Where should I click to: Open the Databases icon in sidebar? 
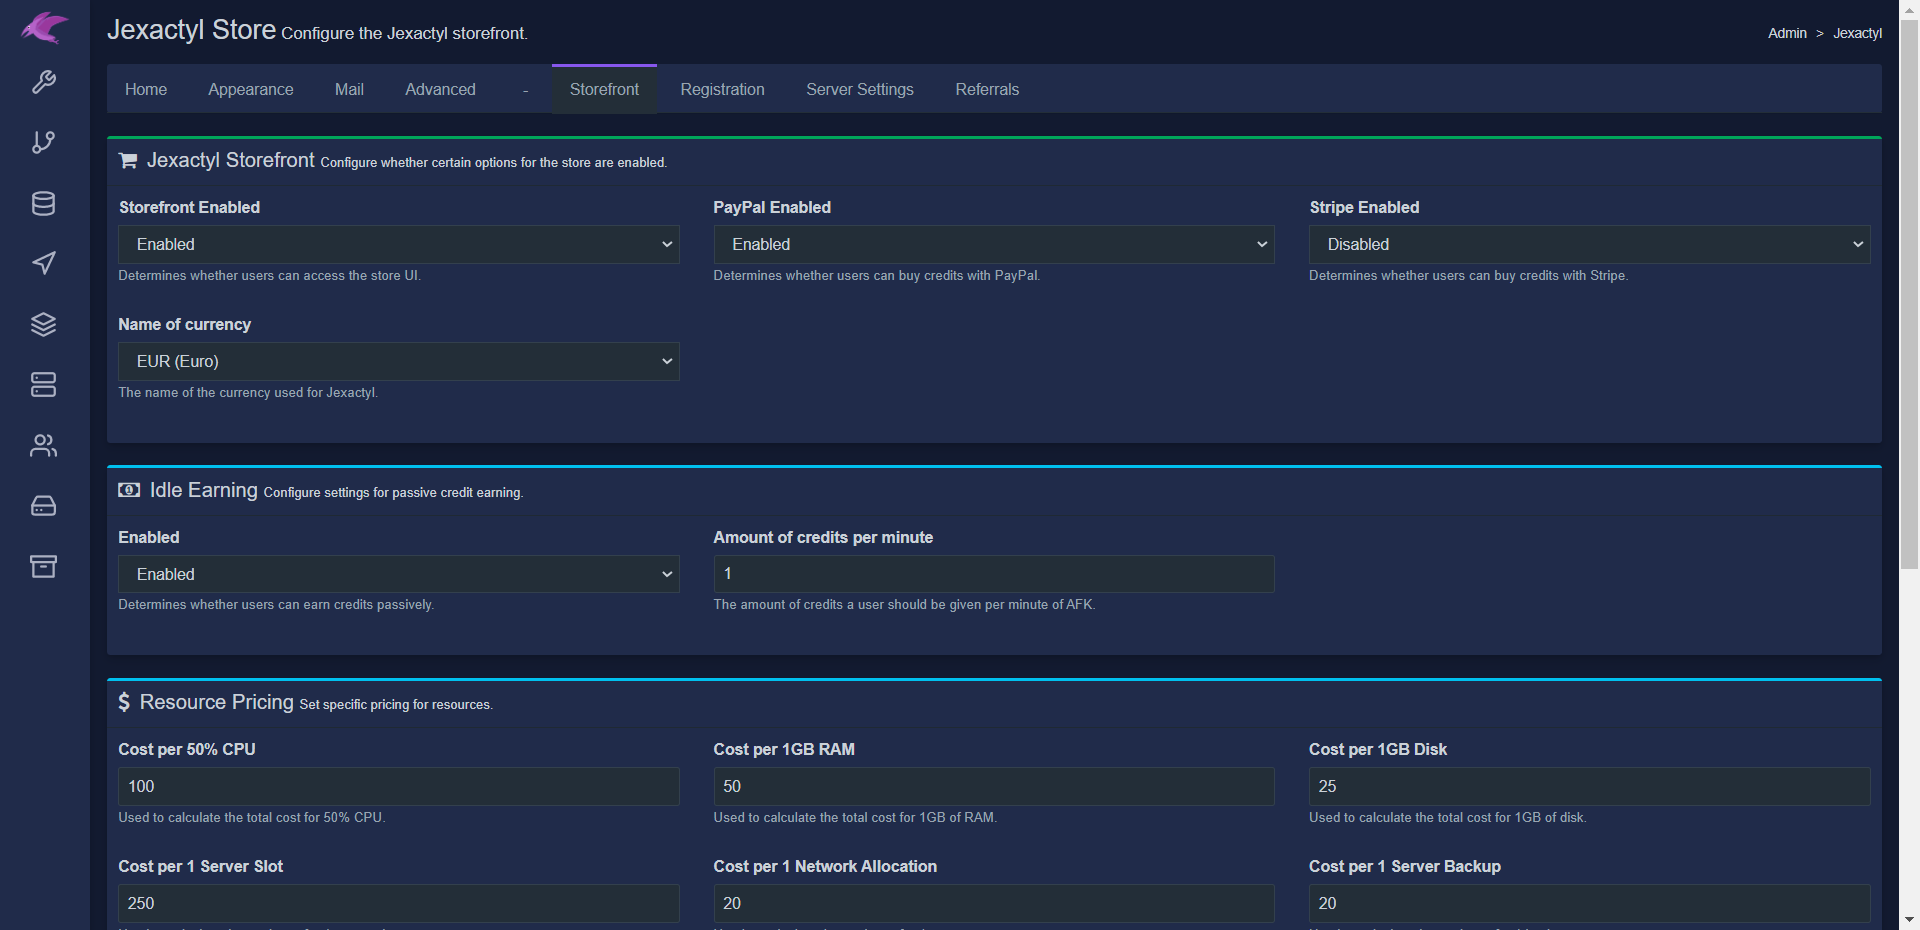[x=44, y=203]
